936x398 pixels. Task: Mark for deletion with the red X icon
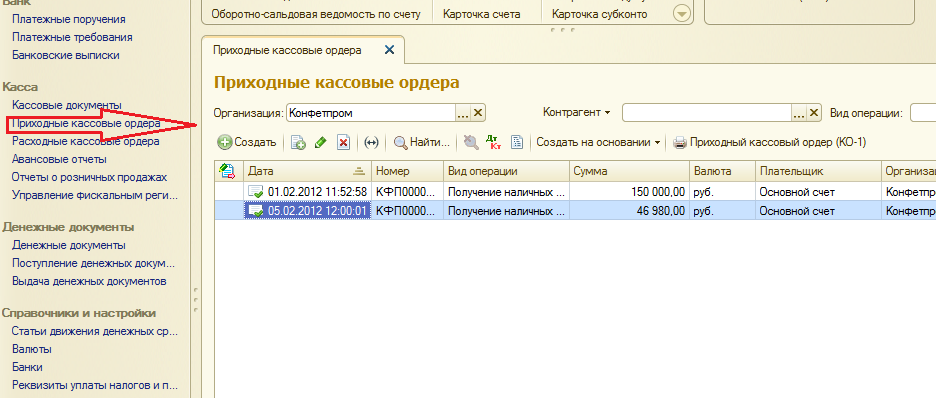(x=343, y=143)
